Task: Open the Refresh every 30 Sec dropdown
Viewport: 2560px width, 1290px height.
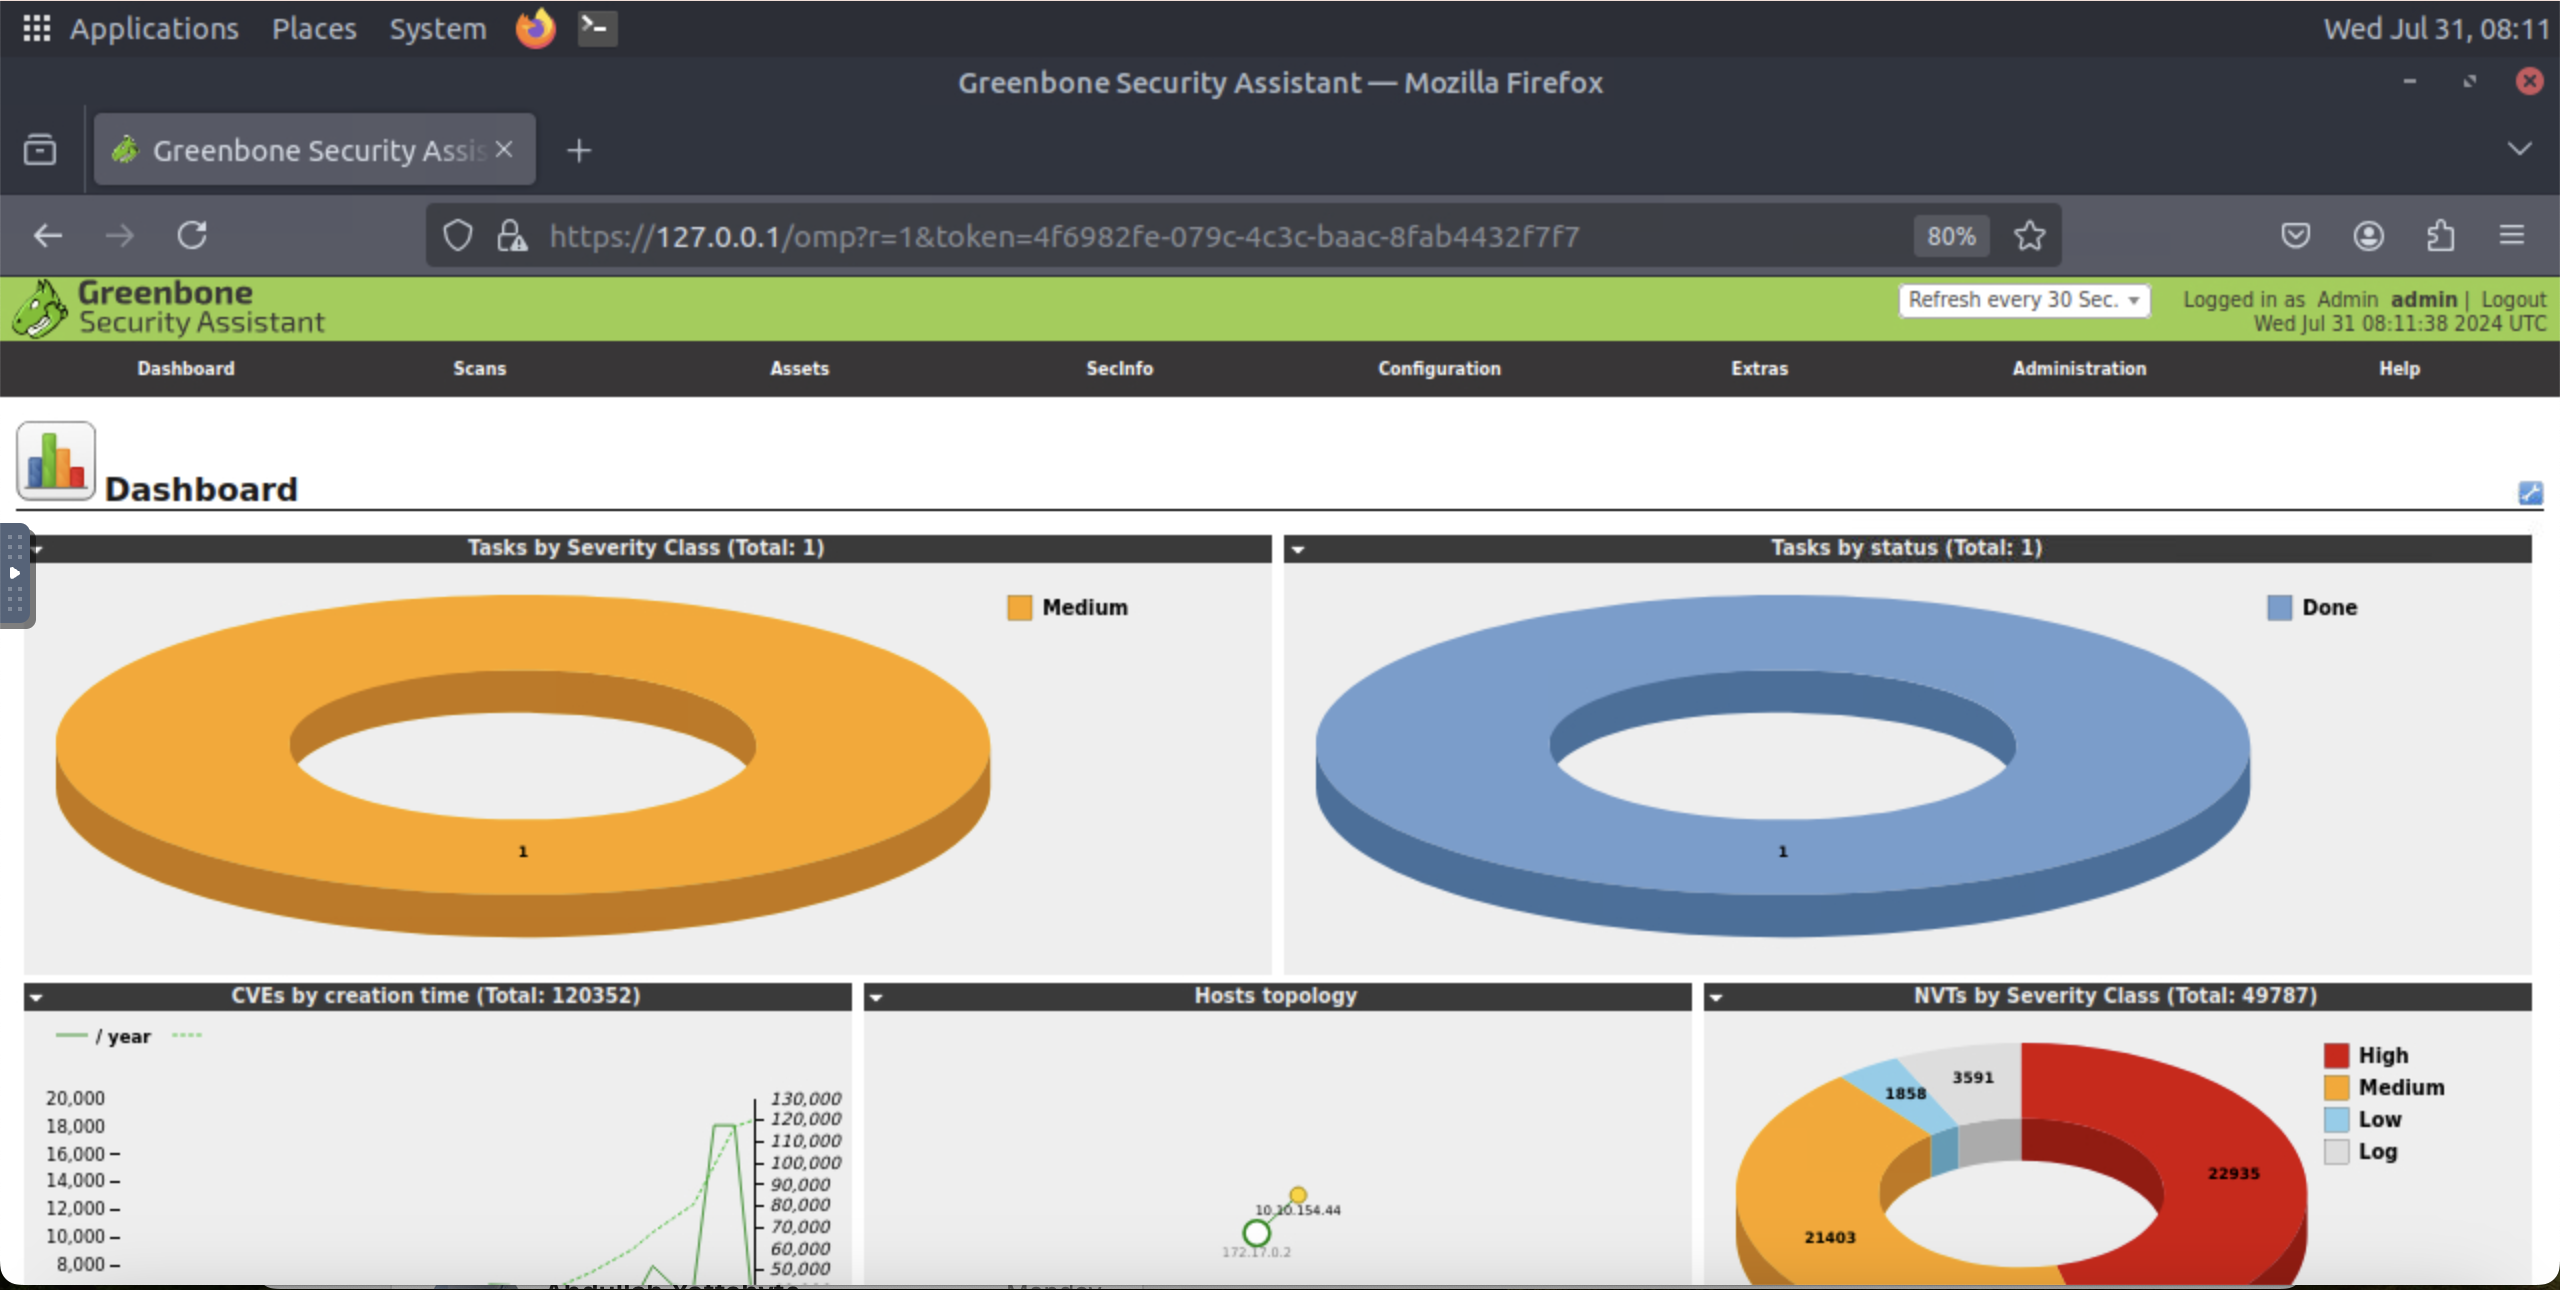Action: [2024, 299]
